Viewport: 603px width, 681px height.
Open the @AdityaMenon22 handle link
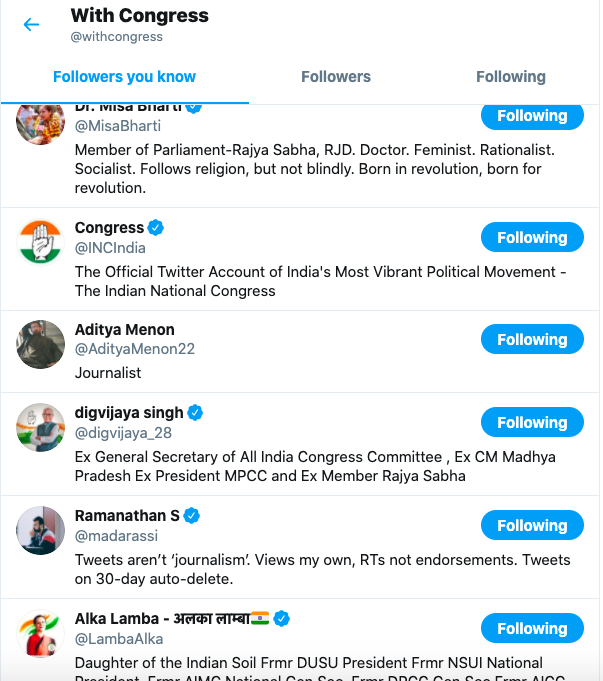(135, 349)
